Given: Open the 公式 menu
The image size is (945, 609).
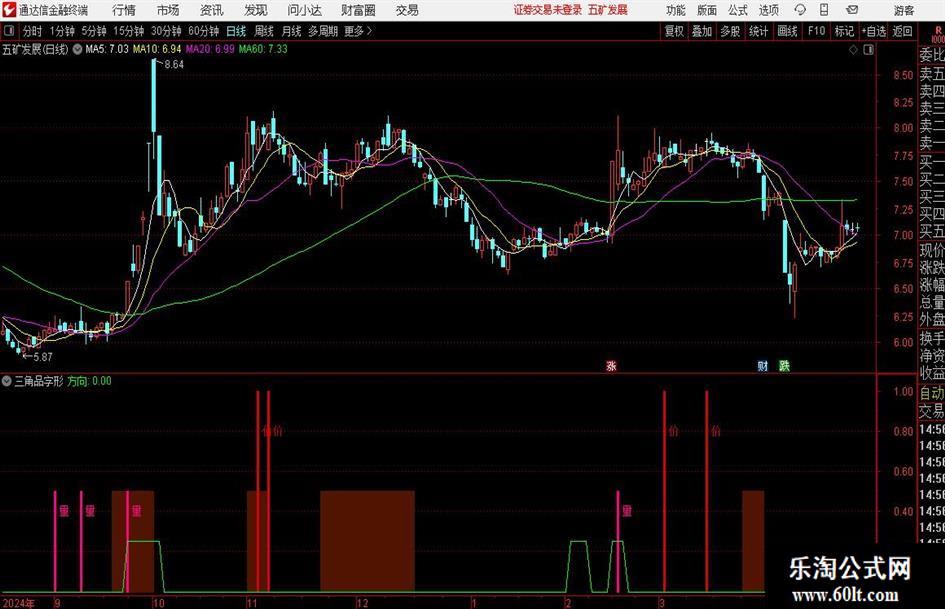Looking at the screenshot, I should [x=737, y=10].
